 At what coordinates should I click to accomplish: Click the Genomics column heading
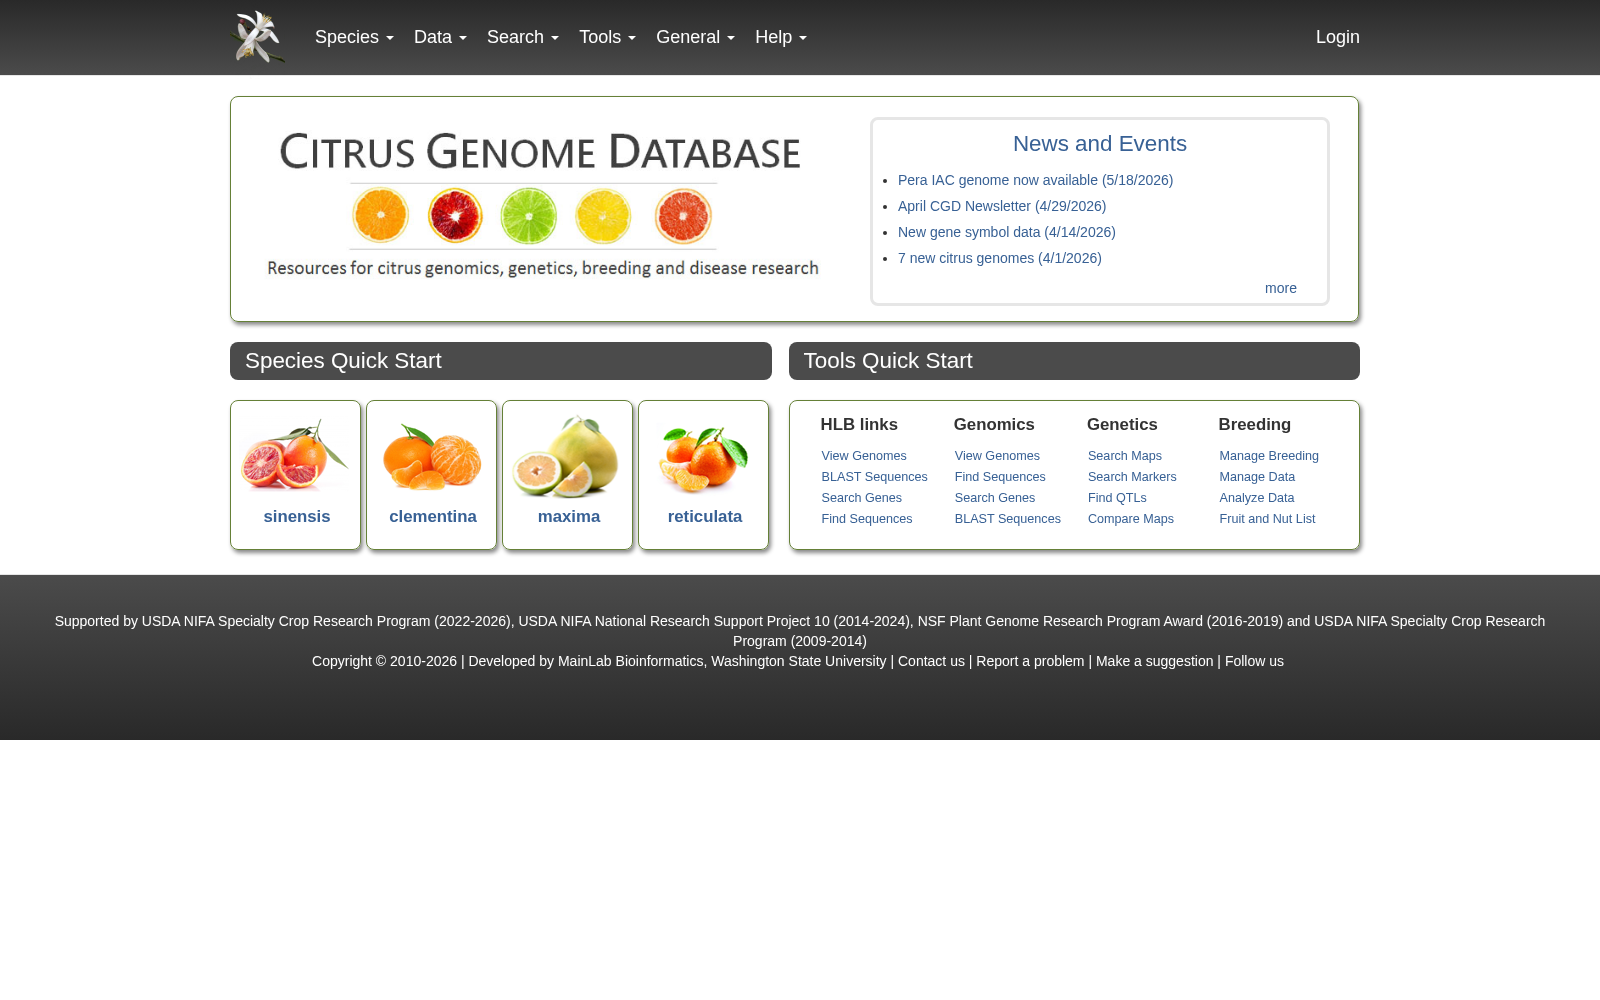(994, 425)
